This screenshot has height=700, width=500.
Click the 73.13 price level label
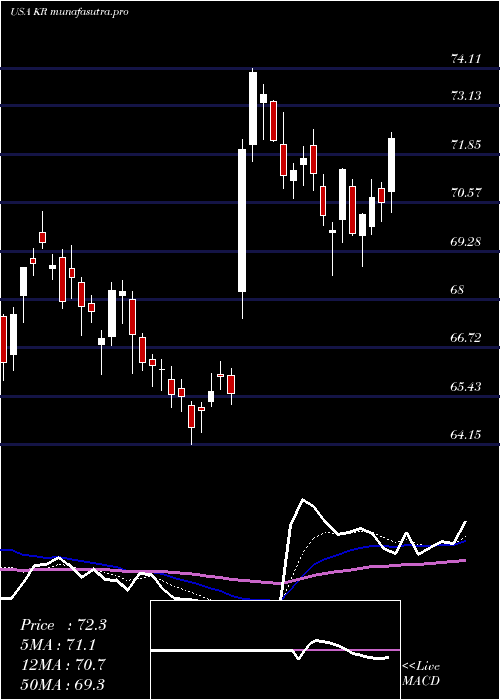[466, 95]
